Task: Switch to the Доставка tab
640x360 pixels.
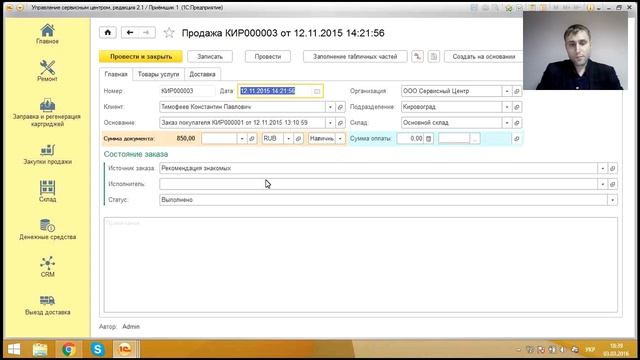Action: (202, 74)
